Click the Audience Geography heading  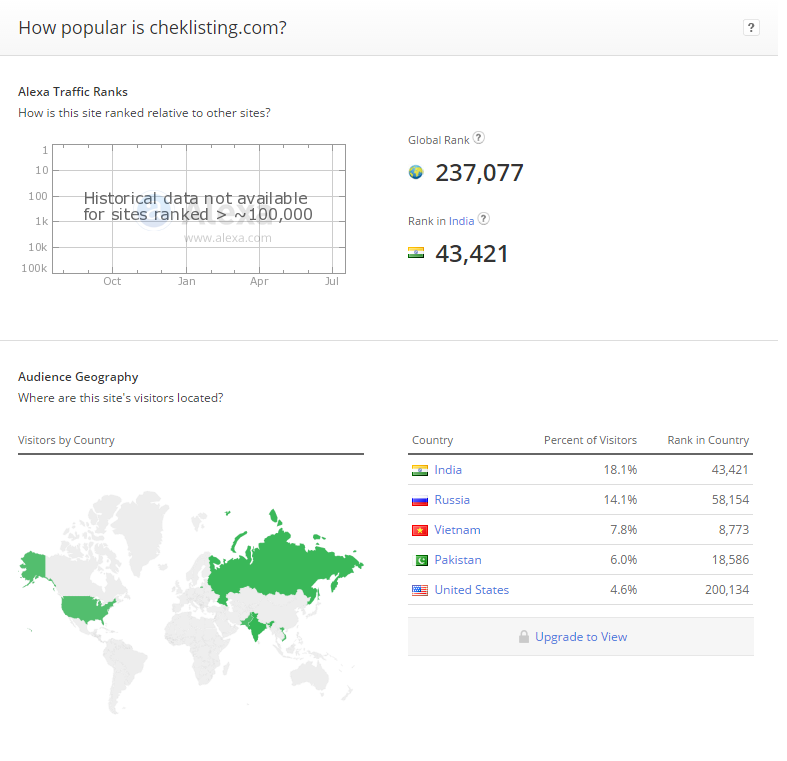click(78, 377)
